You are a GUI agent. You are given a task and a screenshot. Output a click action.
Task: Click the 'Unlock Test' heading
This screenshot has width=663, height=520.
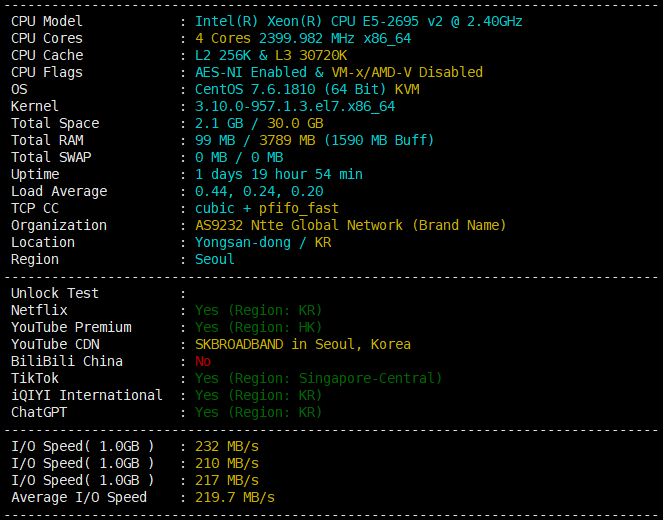click(55, 293)
